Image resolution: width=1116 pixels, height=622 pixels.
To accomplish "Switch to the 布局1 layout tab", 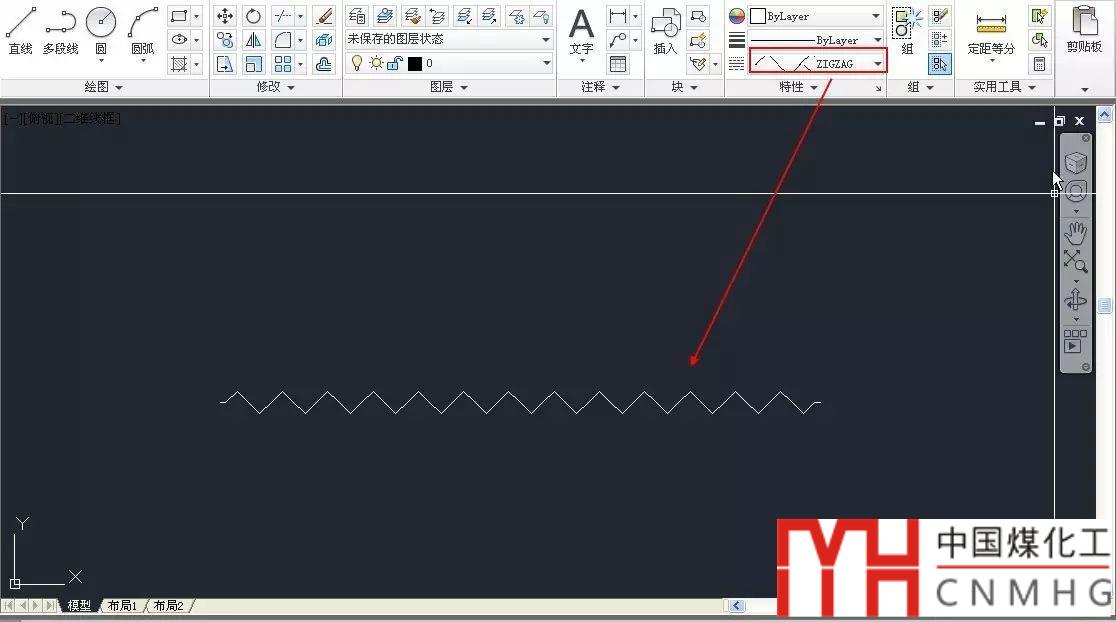I will [122, 605].
